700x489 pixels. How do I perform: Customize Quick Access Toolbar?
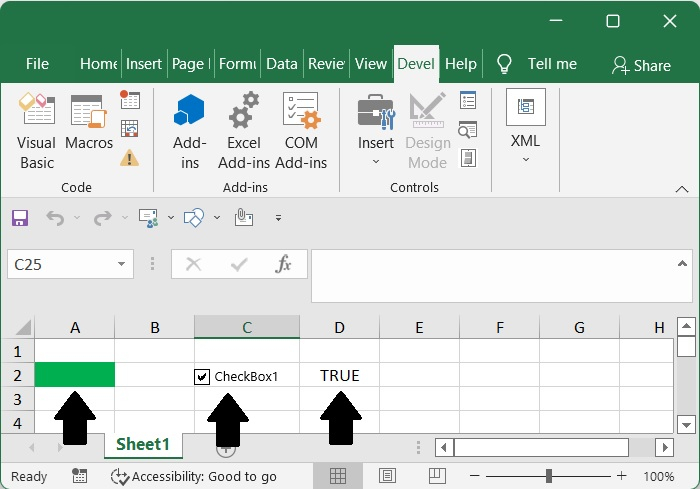[278, 218]
